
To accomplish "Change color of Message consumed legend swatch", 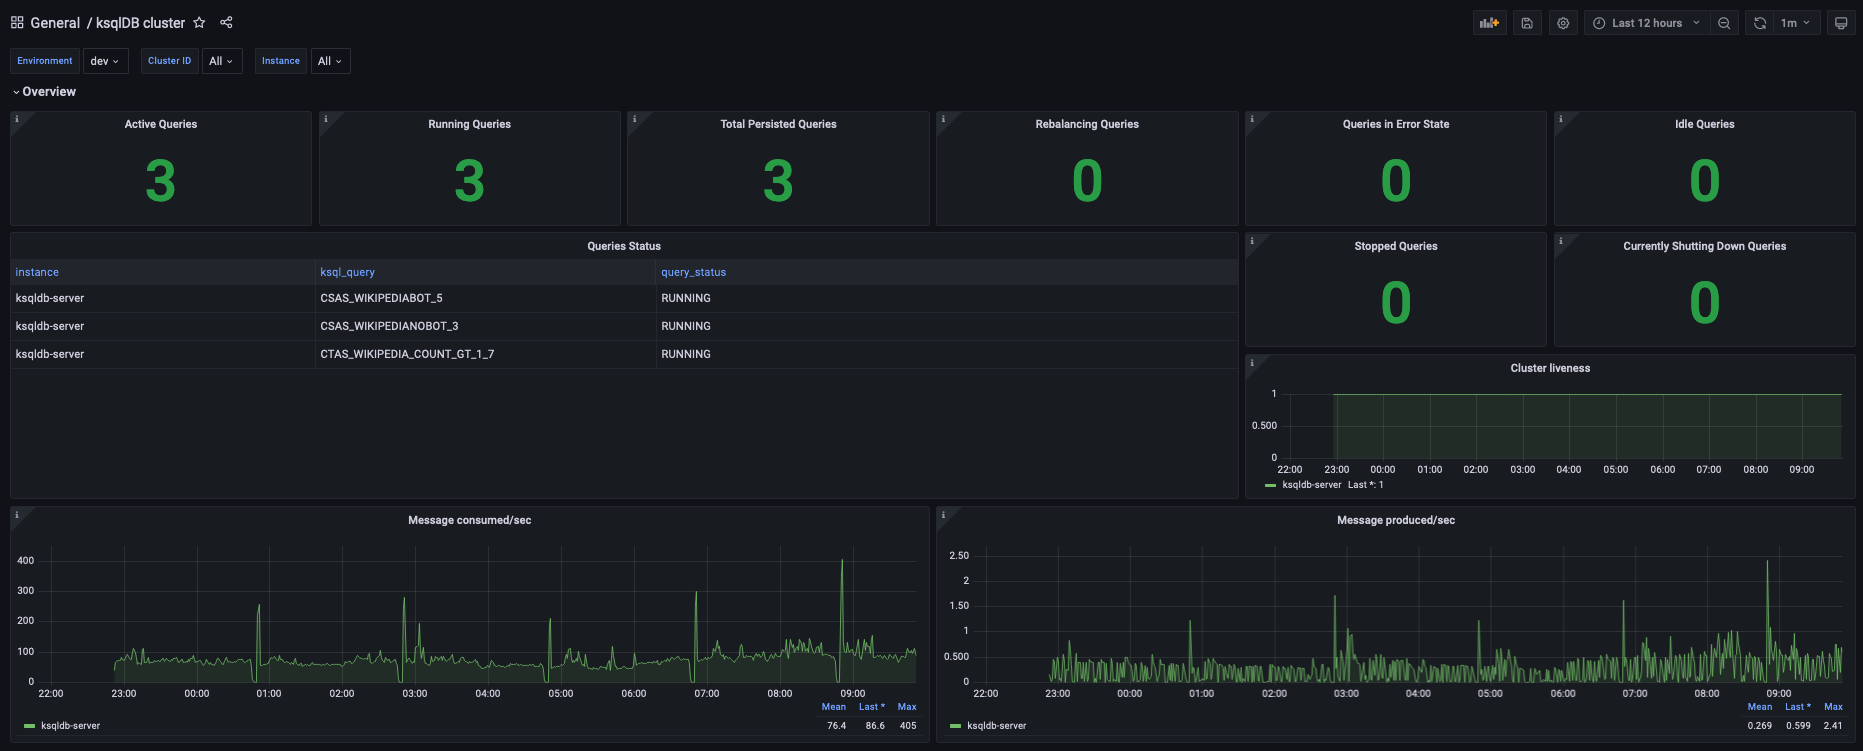I will point(29,726).
